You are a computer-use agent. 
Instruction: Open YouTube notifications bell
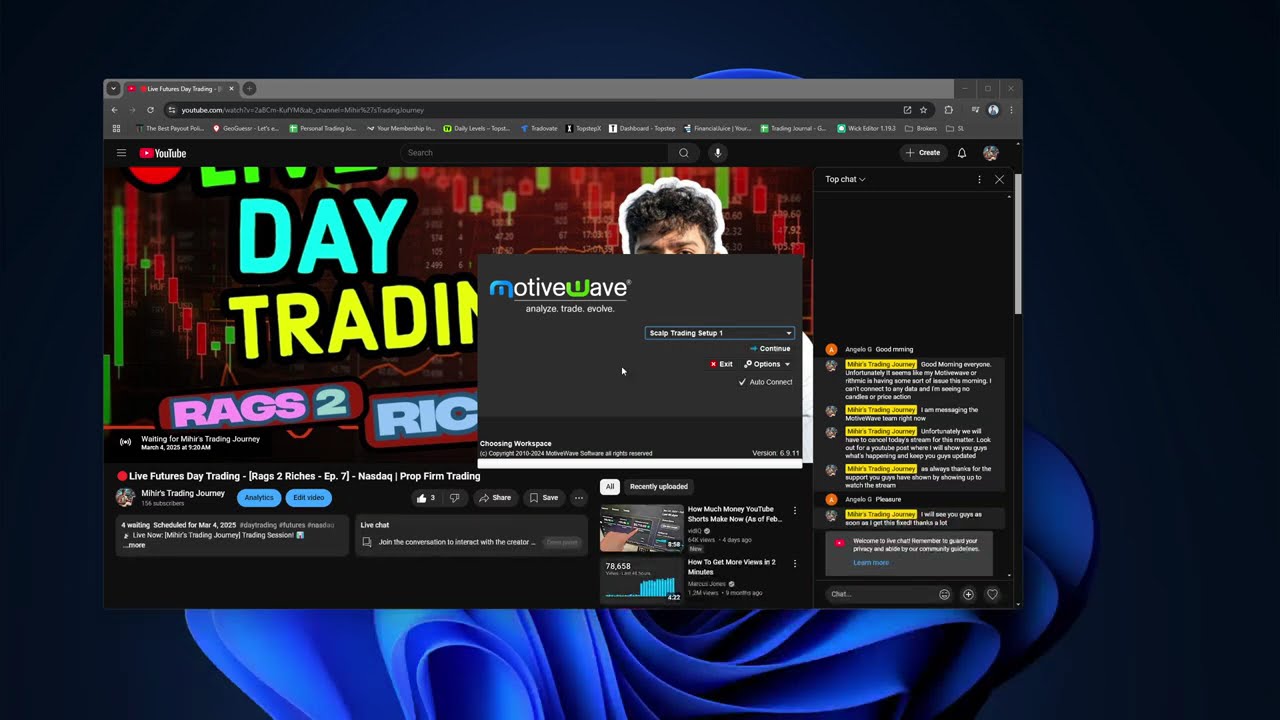tap(962, 153)
